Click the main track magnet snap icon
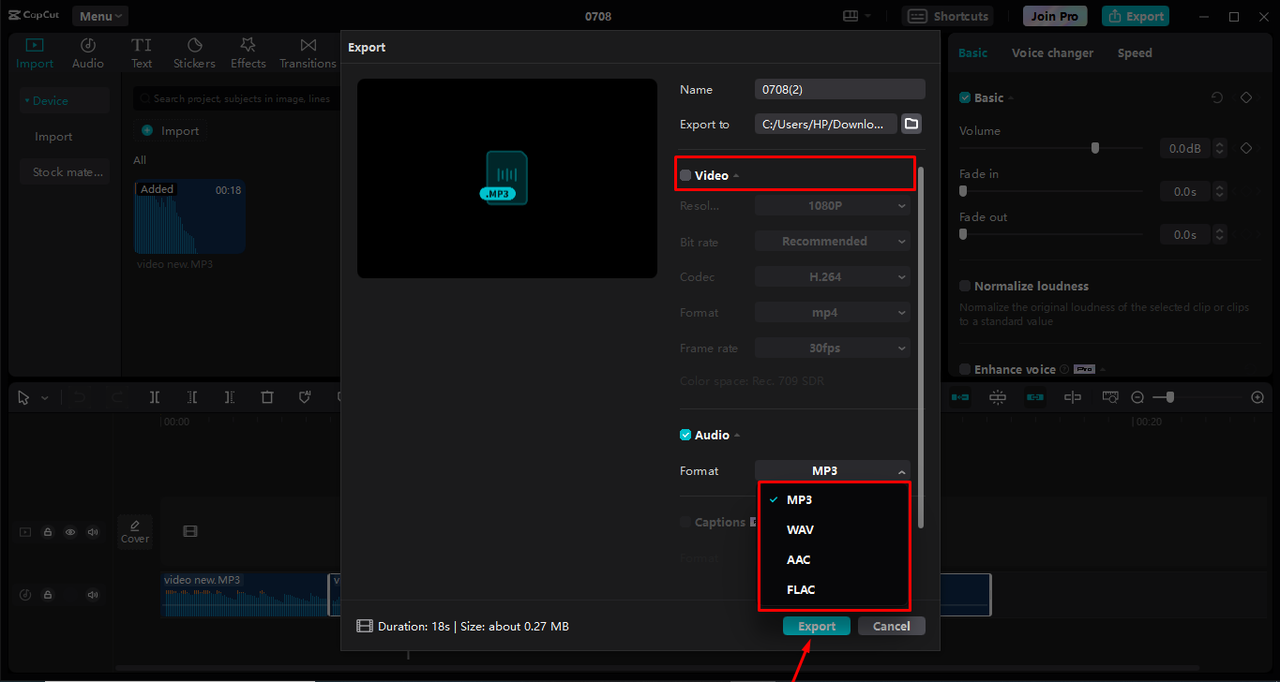 (960, 397)
